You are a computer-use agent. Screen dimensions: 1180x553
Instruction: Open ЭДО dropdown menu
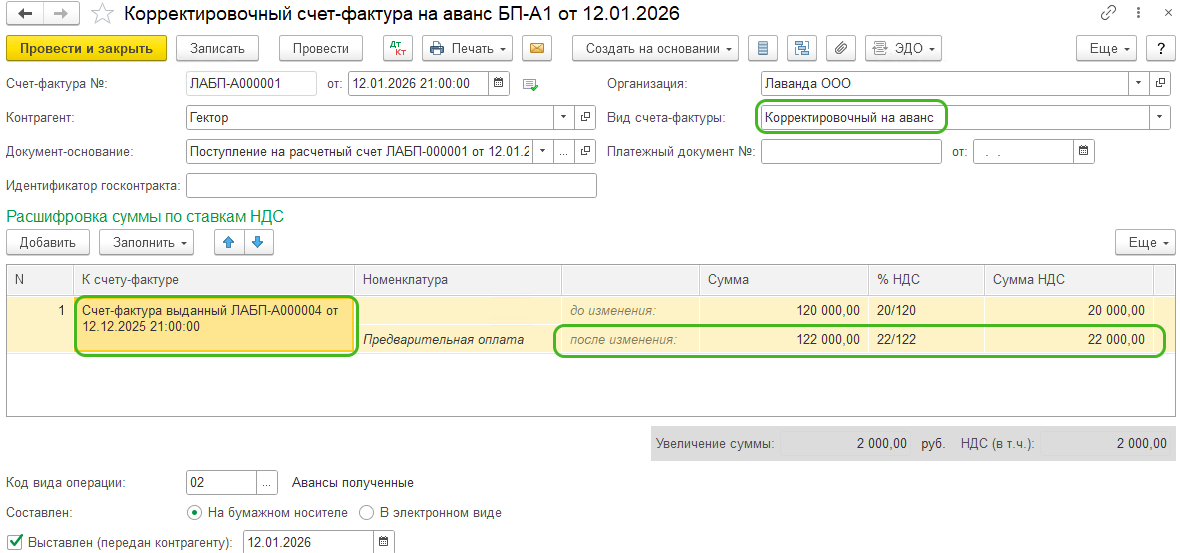(x=903, y=48)
